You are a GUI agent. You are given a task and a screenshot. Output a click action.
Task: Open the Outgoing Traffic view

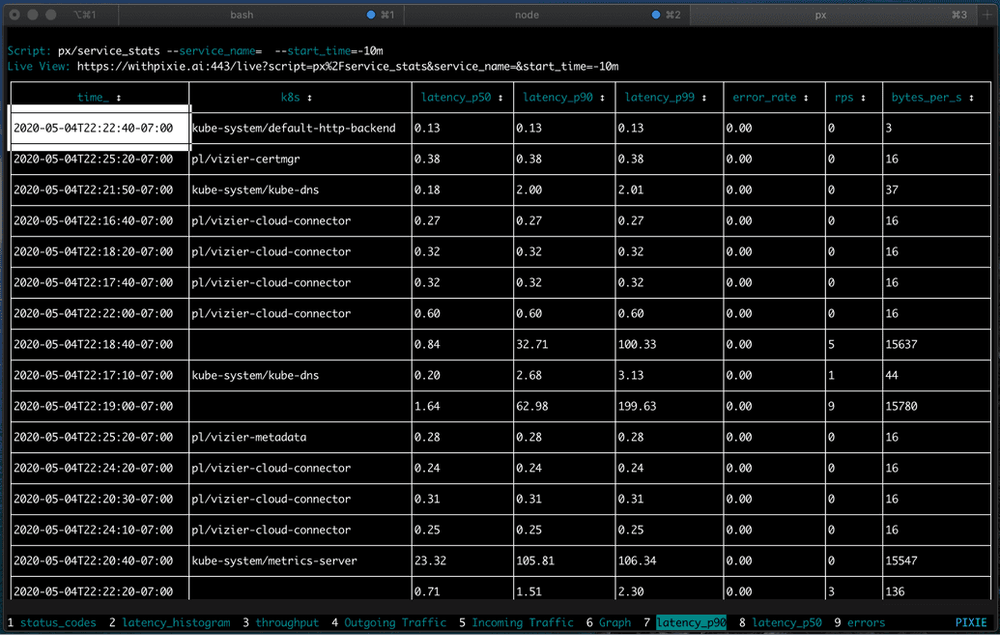pyautogui.click(x=395, y=623)
